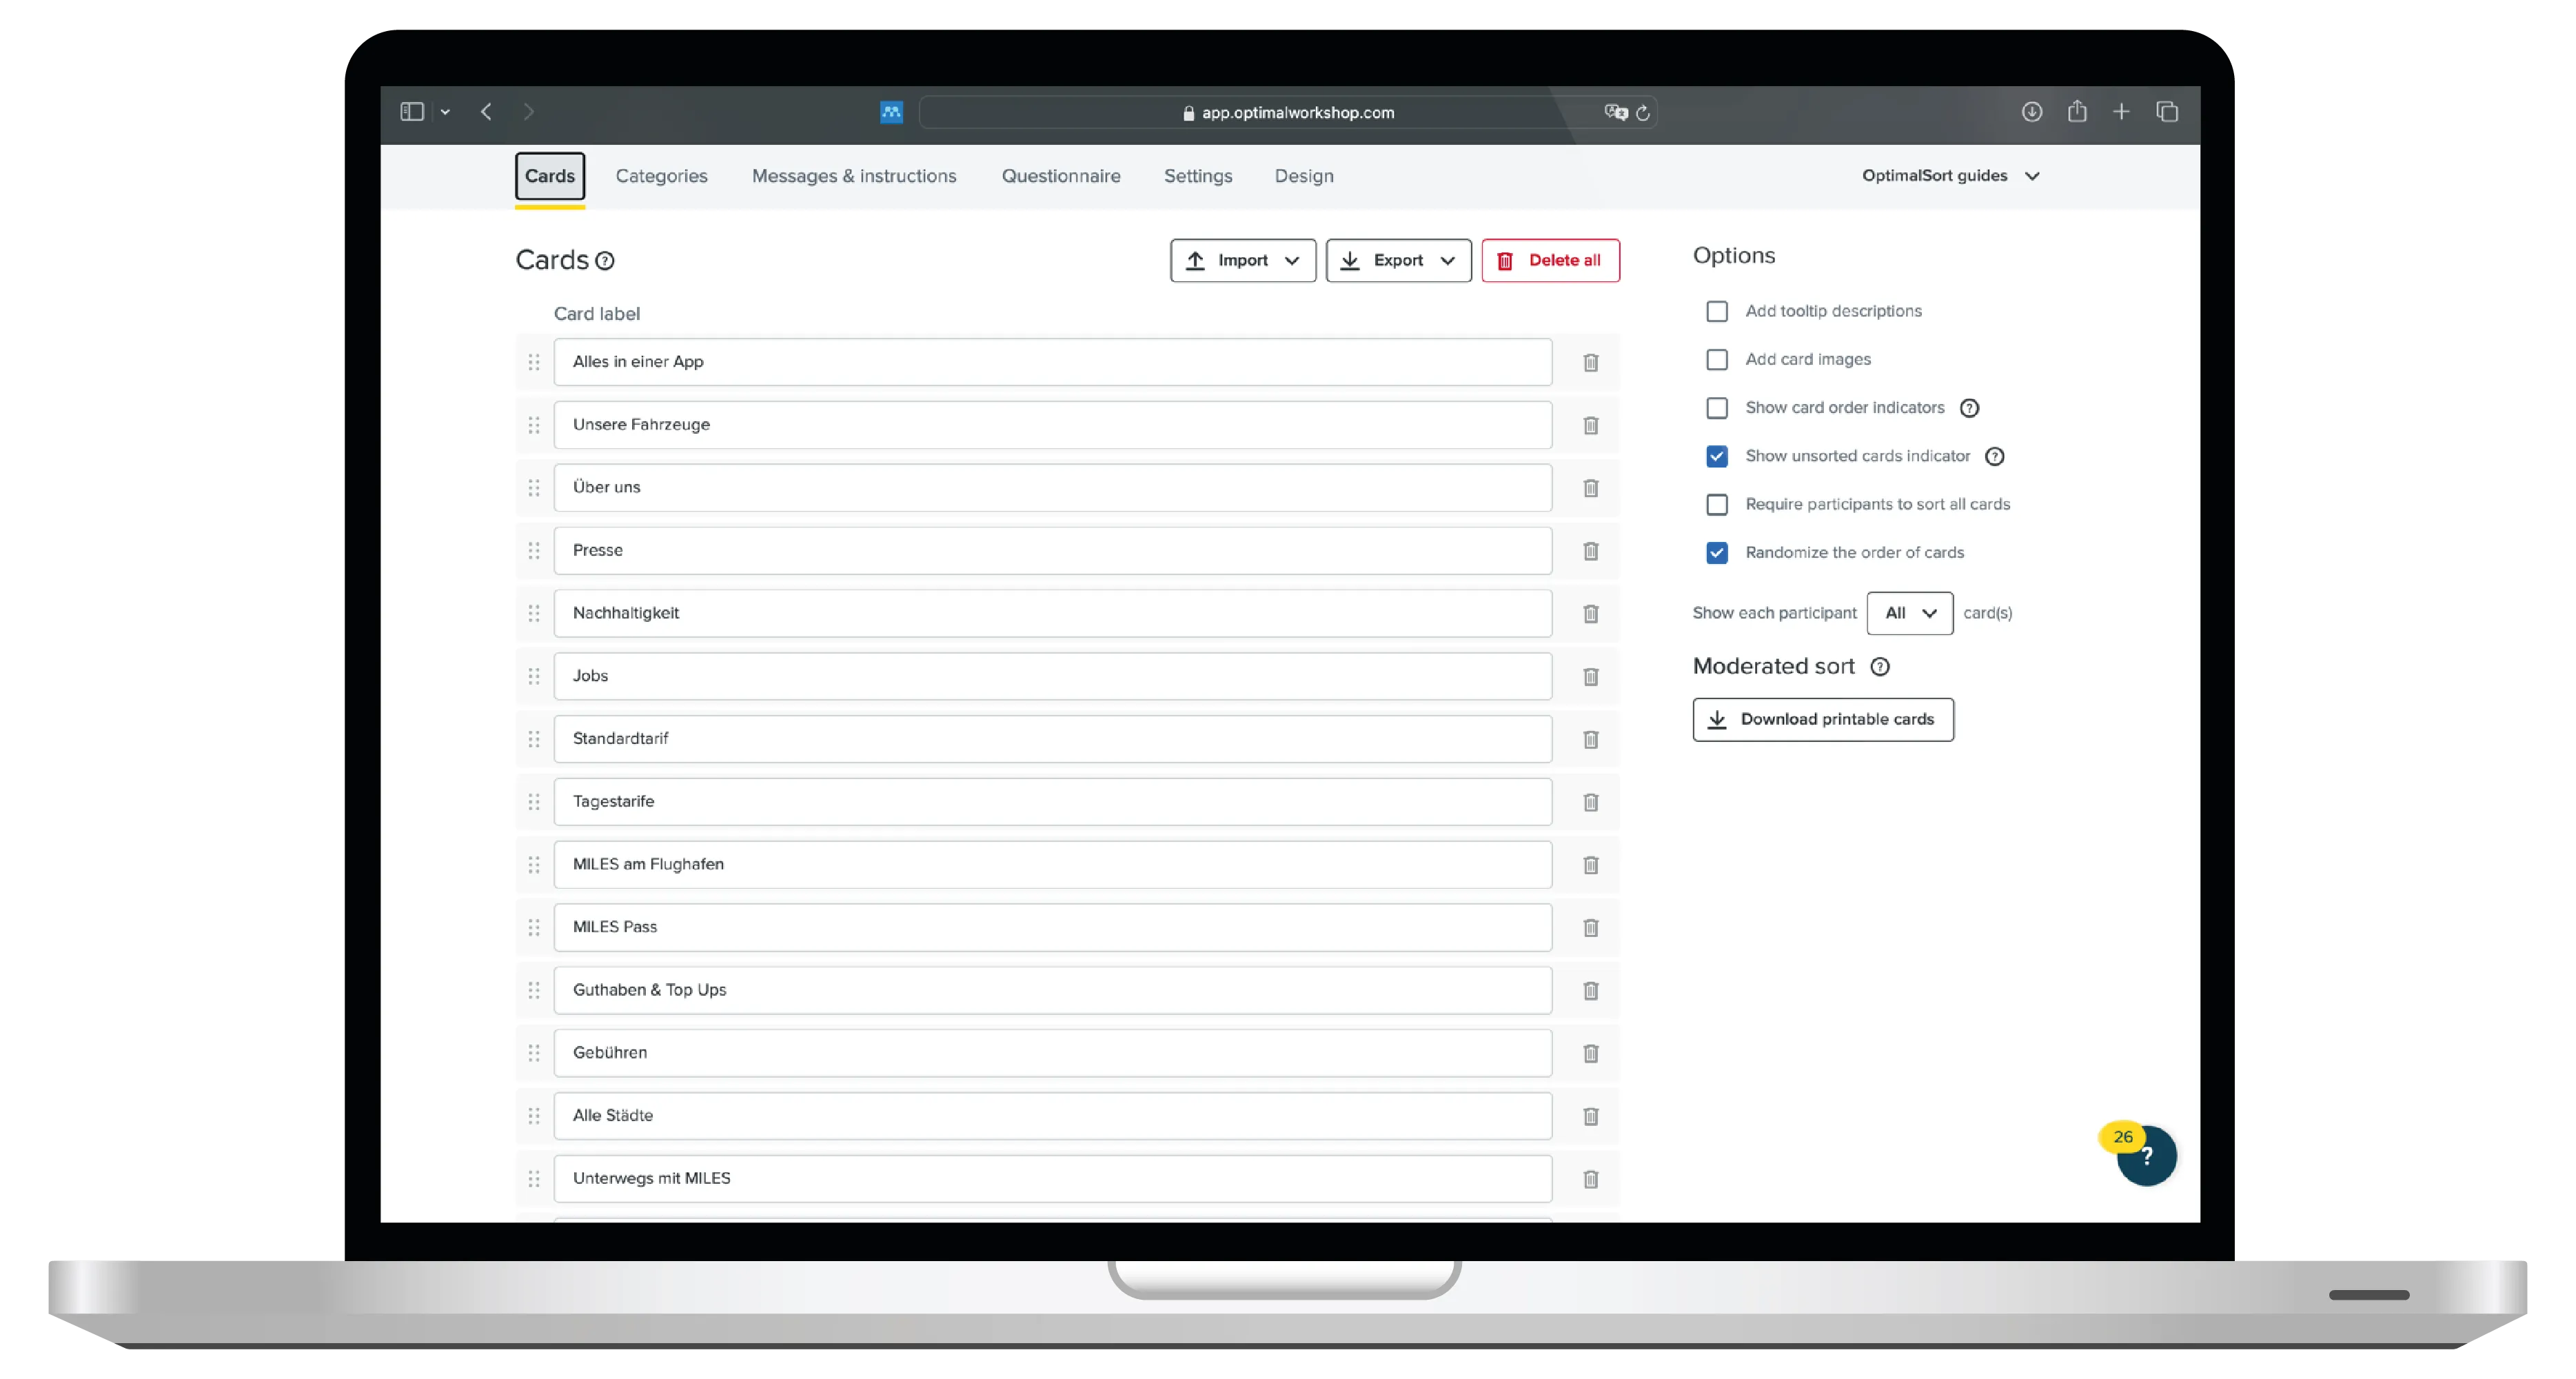
Task: Open the help chat bubble with 26 badge
Action: point(2146,1157)
